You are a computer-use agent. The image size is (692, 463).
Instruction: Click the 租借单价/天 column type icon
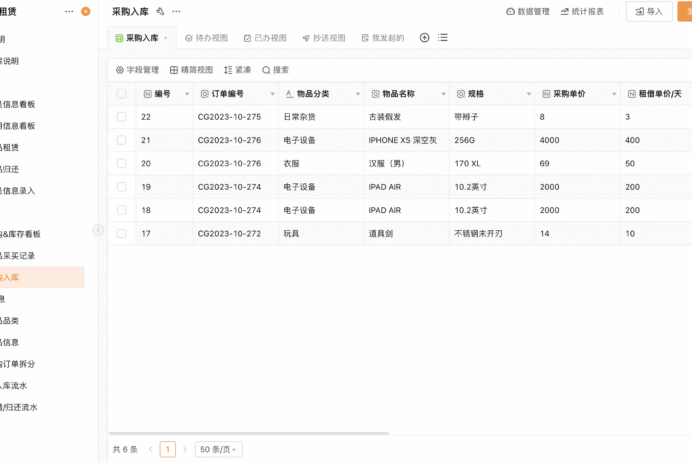(632, 94)
